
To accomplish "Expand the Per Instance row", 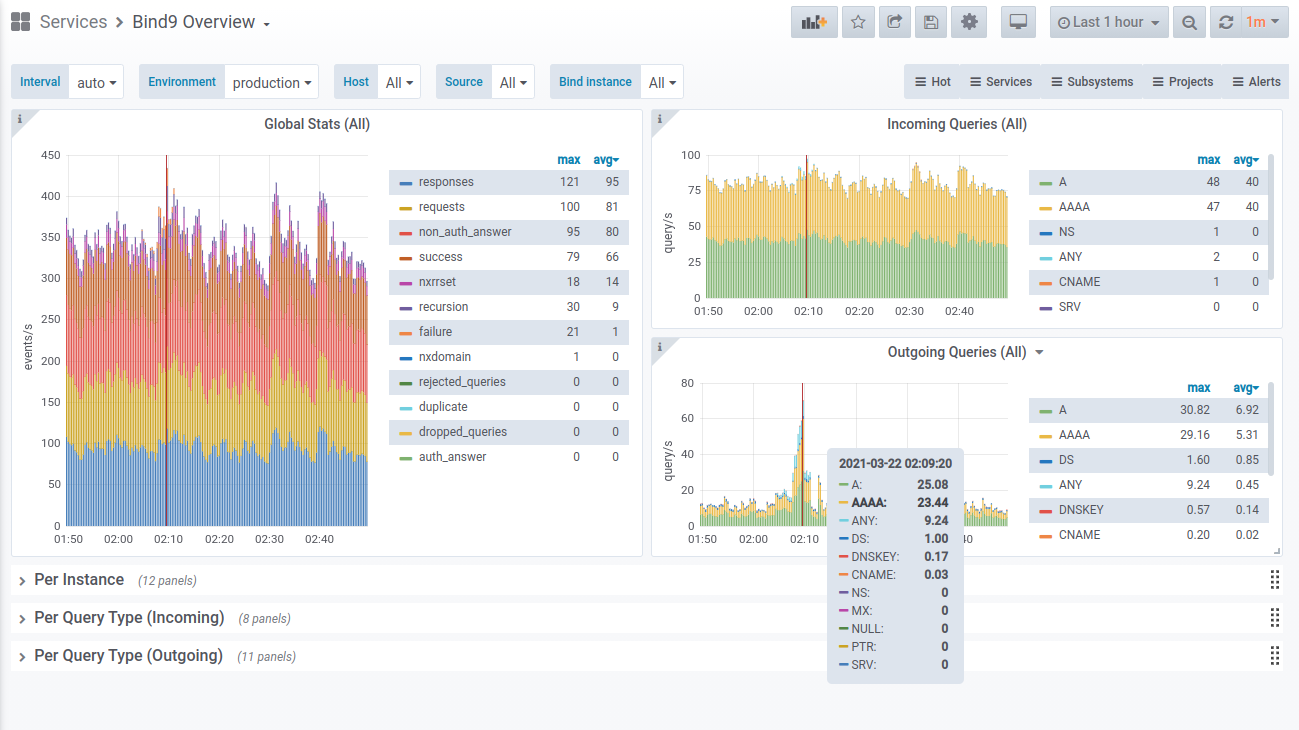I will (79, 580).
